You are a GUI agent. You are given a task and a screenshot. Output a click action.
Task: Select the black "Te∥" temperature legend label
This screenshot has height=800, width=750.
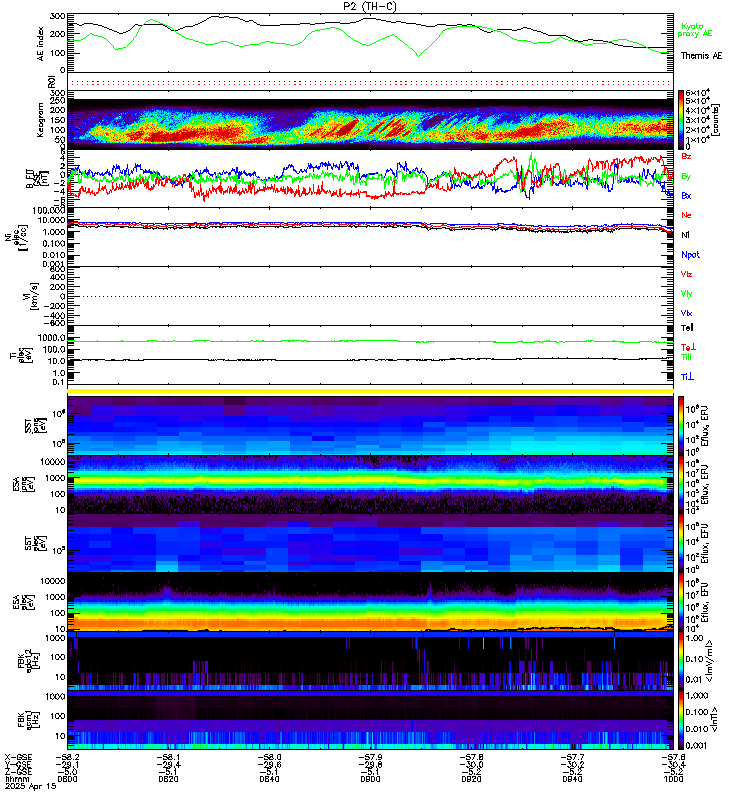(x=687, y=328)
